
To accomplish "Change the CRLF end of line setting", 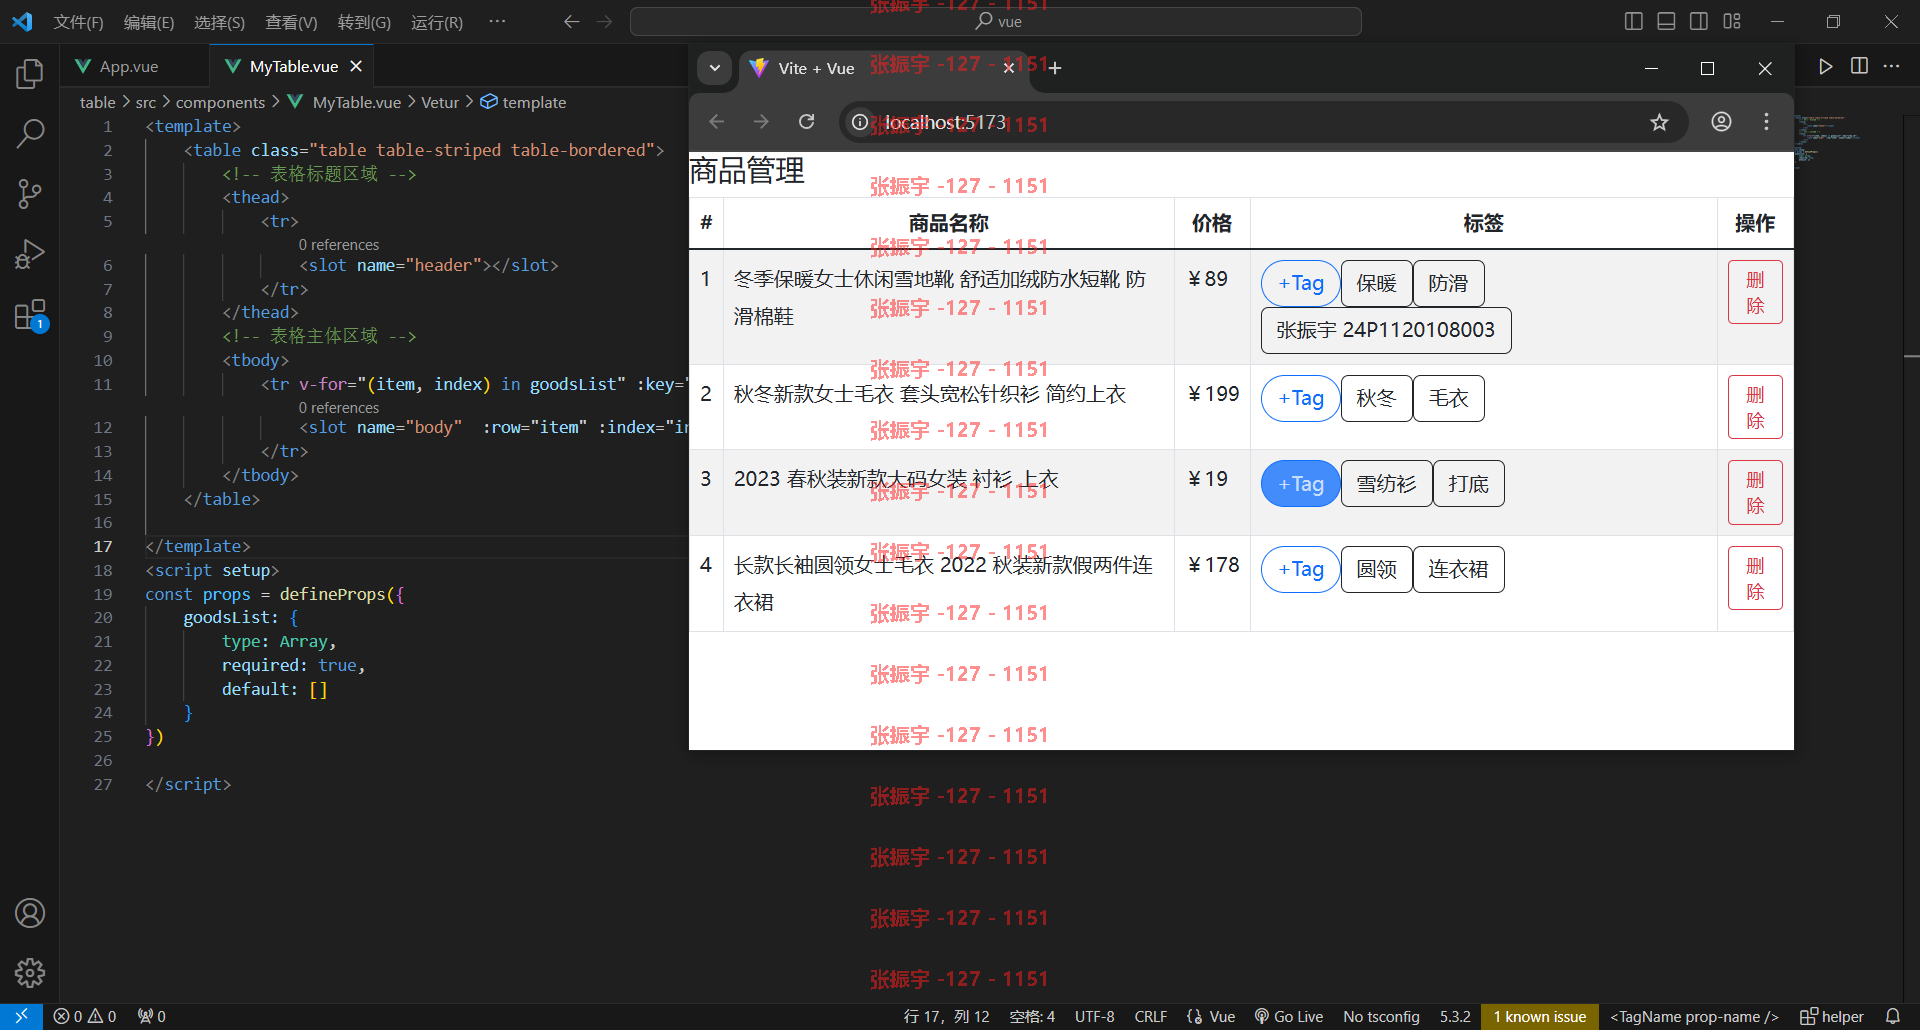I will (1150, 1016).
